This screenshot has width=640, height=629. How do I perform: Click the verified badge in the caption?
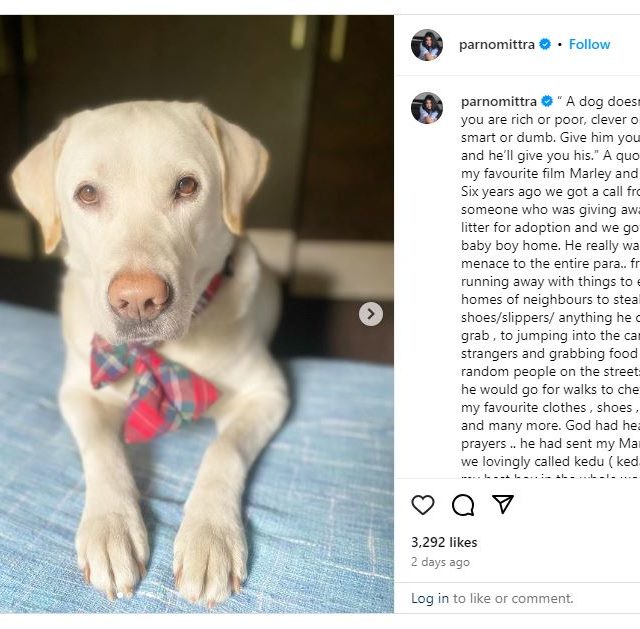547,101
